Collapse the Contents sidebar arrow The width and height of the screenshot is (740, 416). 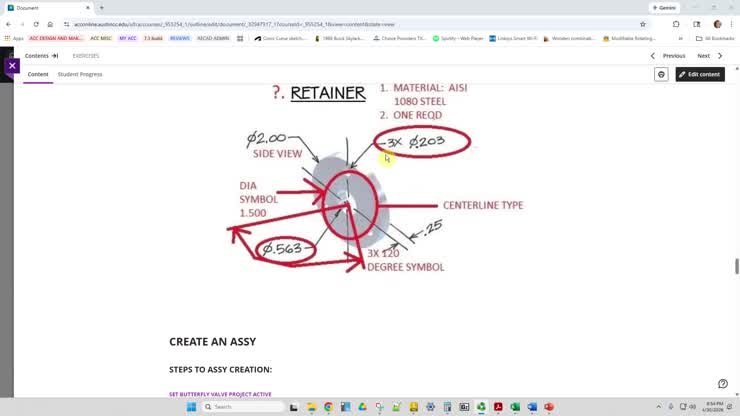55,56
